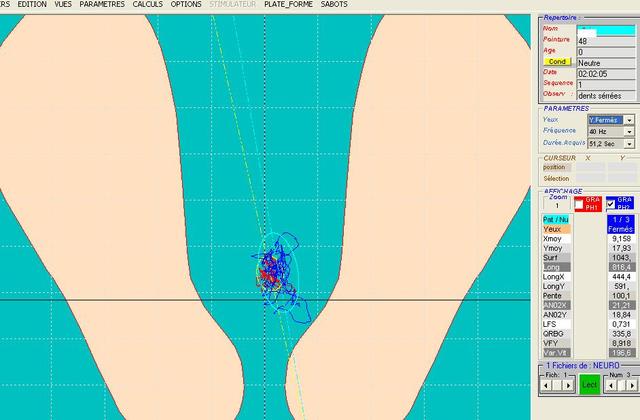Viewport: 640px width, 420px height.
Task: Open the CALCULS menu
Action: [x=147, y=5]
